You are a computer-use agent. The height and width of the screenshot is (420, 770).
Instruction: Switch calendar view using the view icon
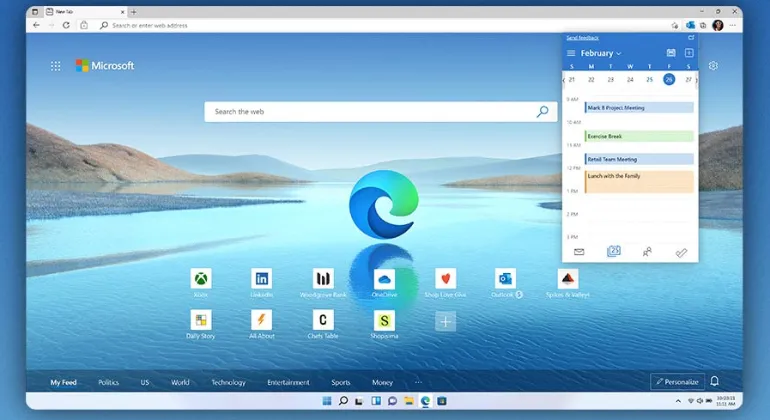[671, 53]
